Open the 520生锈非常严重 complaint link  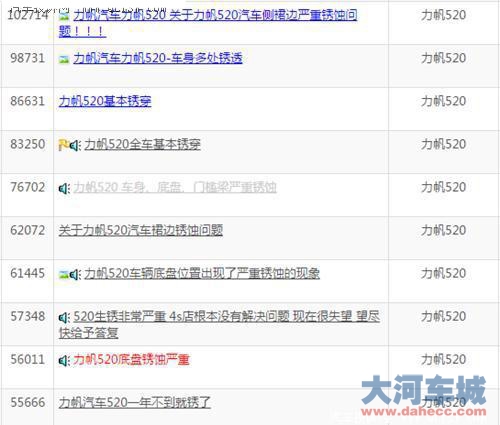point(219,324)
